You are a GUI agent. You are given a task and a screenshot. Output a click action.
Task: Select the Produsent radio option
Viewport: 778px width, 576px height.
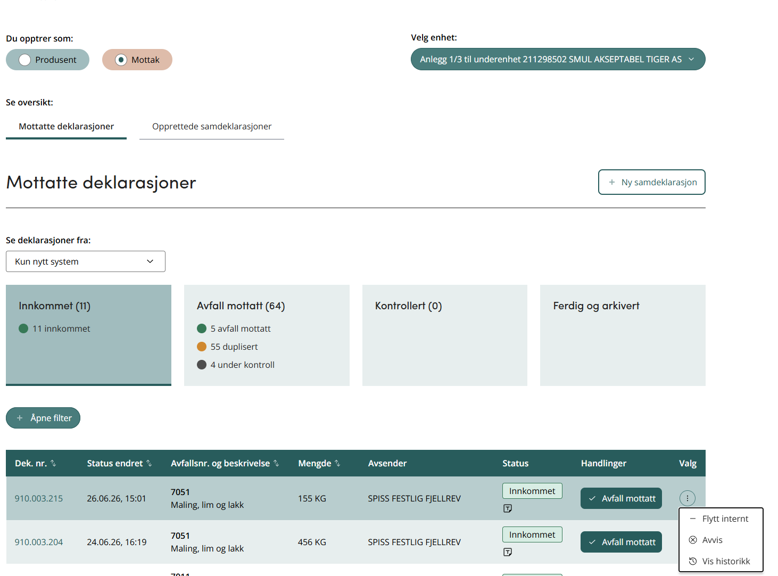pos(48,60)
